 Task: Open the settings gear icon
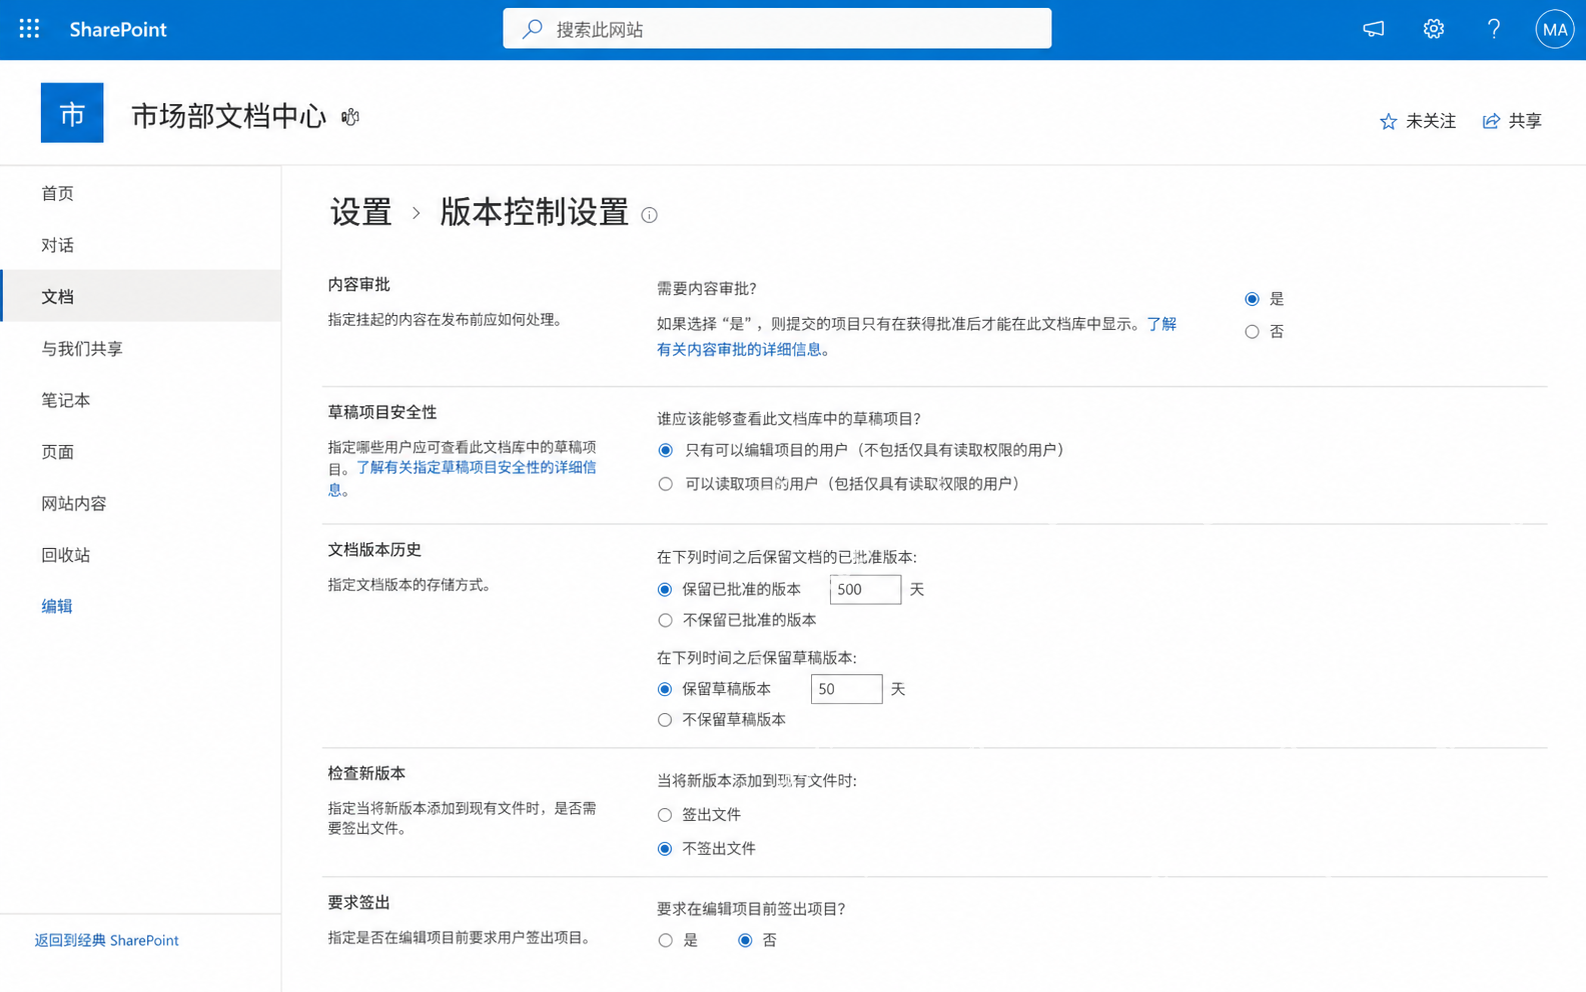[x=1433, y=29]
